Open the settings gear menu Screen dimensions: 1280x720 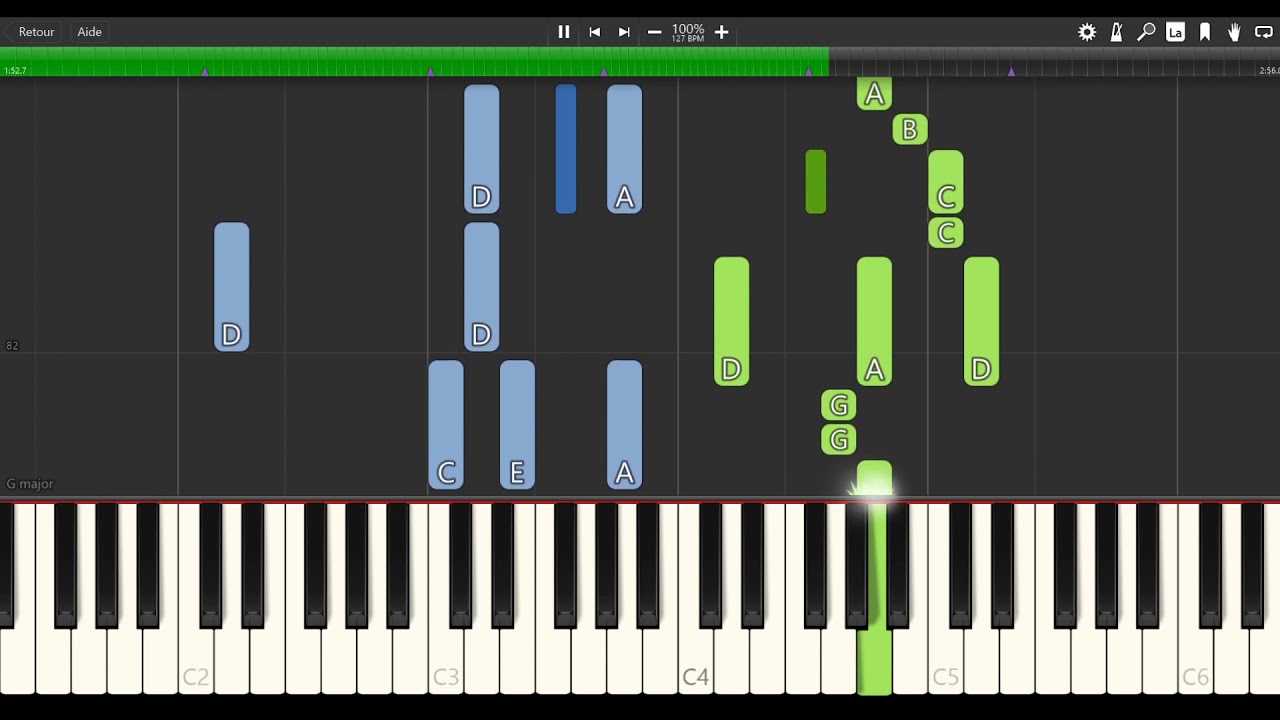tap(1087, 32)
